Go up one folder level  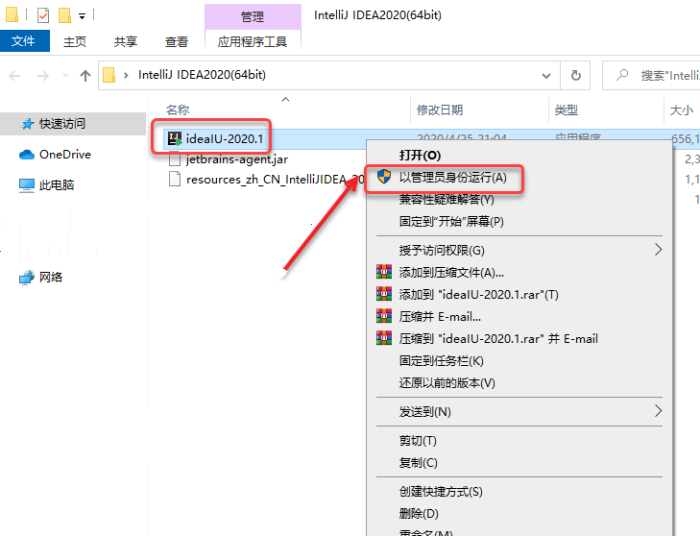[x=85, y=75]
